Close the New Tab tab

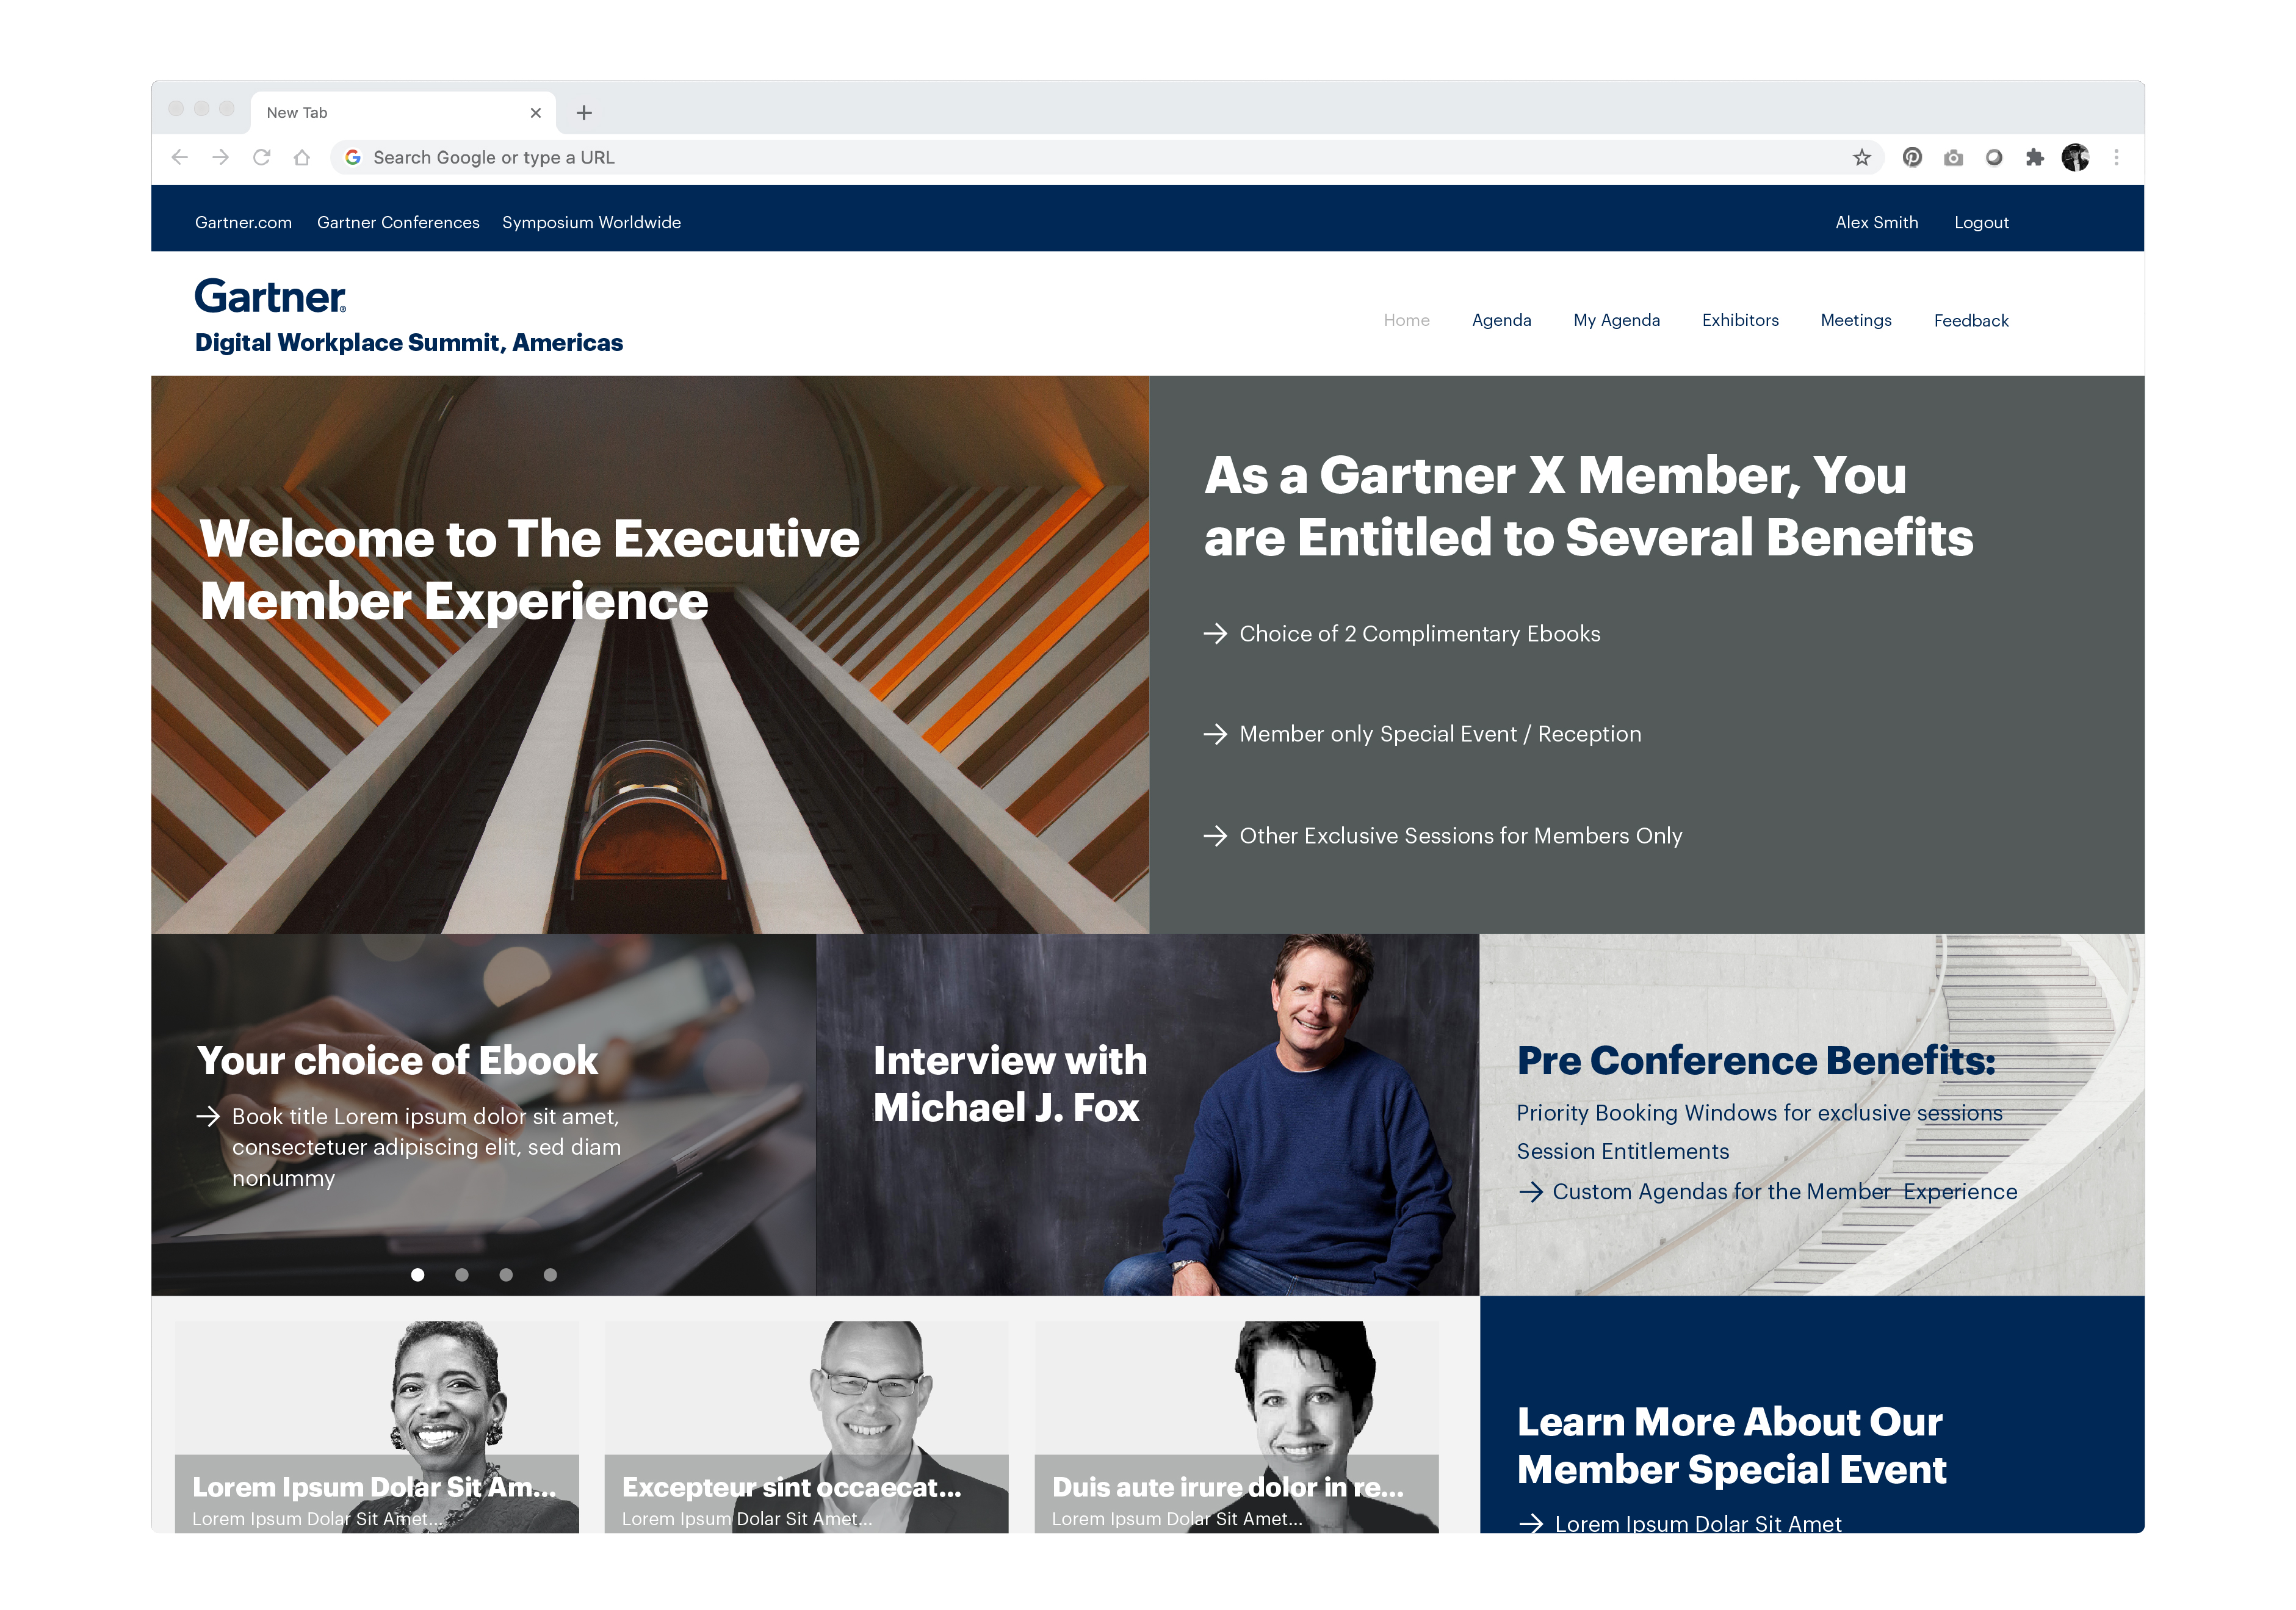536,113
